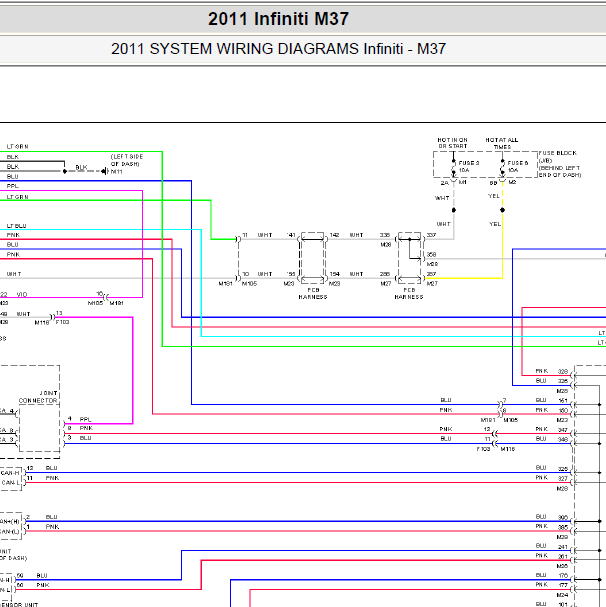Click pin number "328" on PNK wire

(x=563, y=371)
